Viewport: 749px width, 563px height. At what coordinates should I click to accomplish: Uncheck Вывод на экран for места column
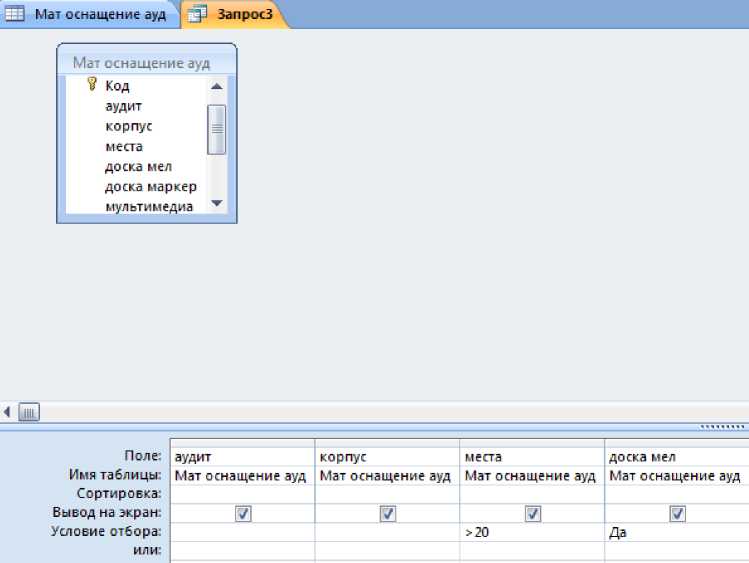[533, 513]
